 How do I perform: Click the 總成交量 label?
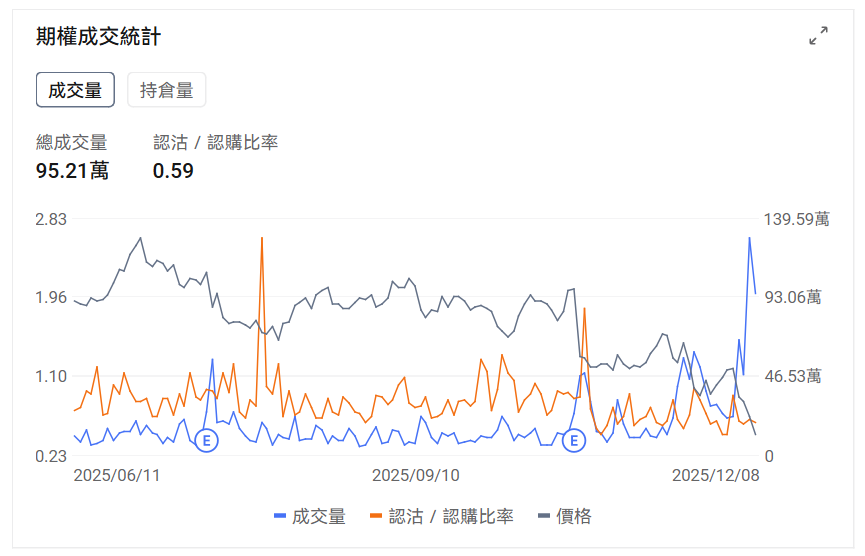tap(71, 143)
